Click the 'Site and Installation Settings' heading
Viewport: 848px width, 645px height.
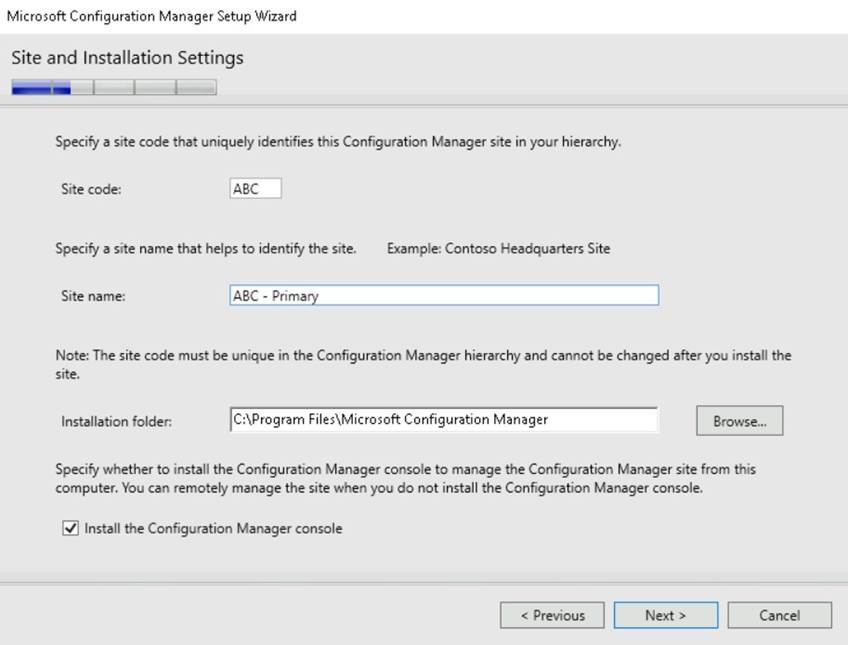pyautogui.click(x=128, y=57)
